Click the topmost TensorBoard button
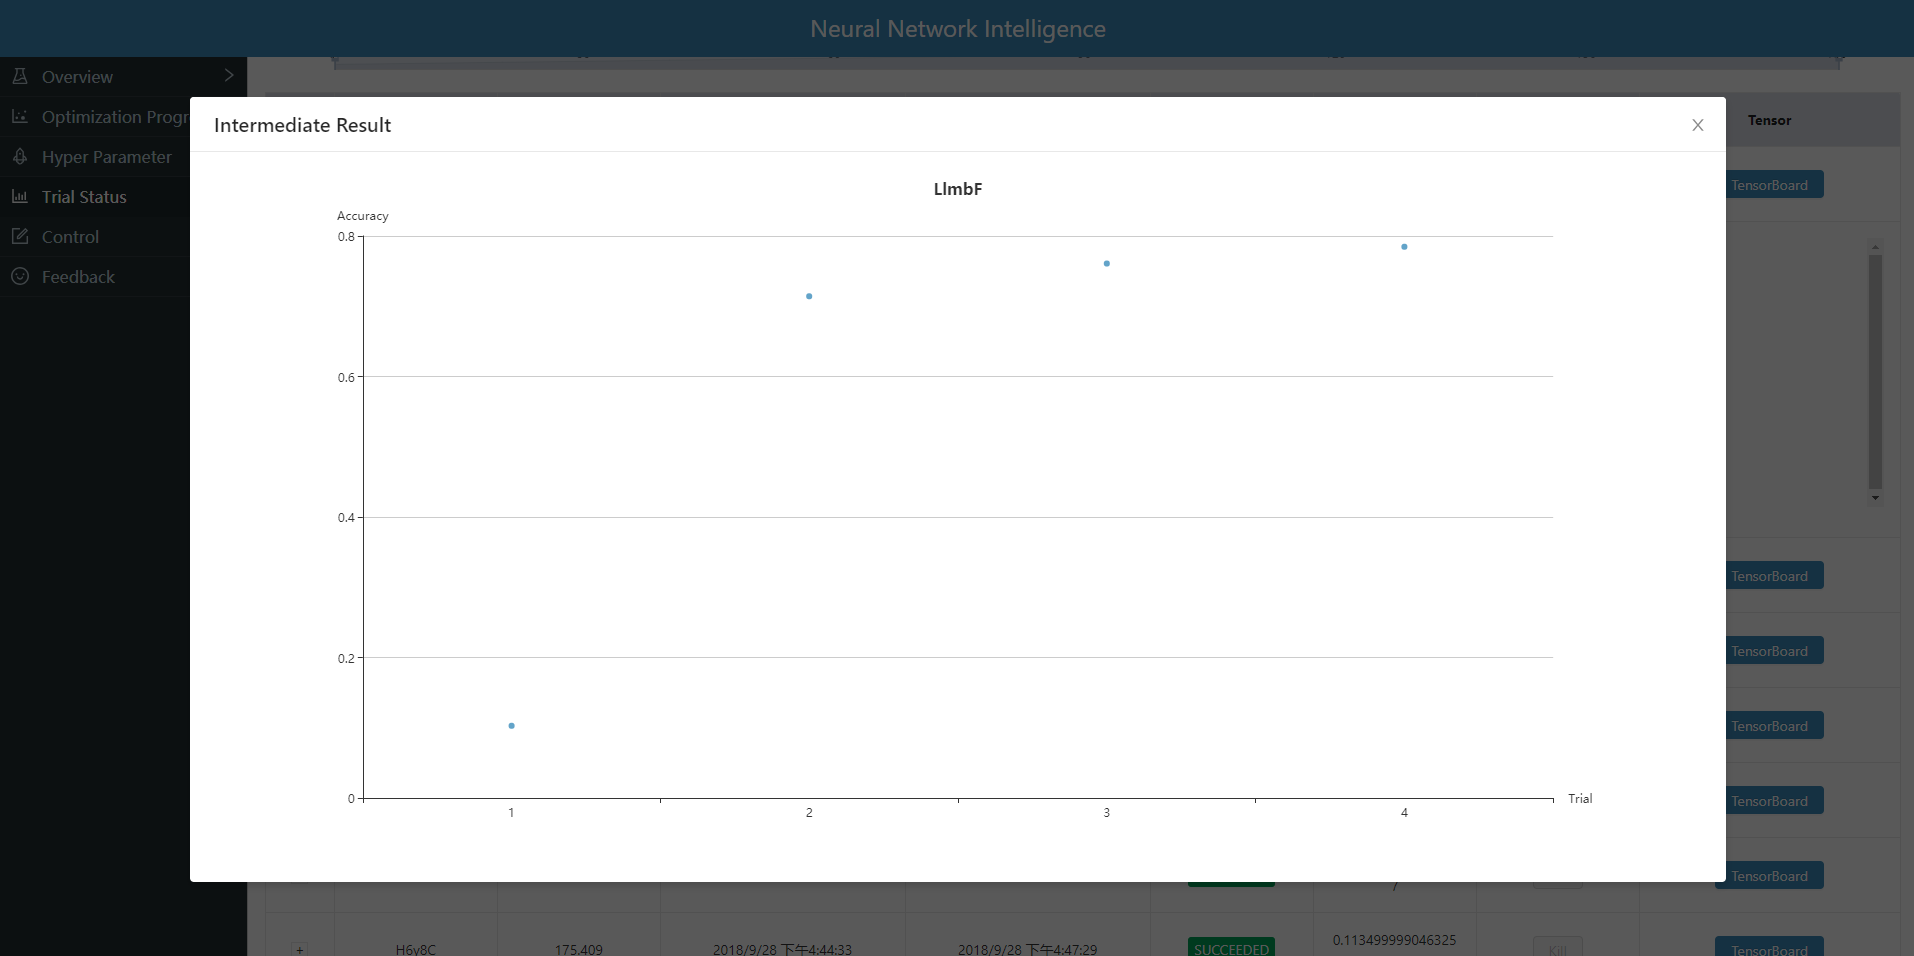The width and height of the screenshot is (1914, 956). [1769, 185]
